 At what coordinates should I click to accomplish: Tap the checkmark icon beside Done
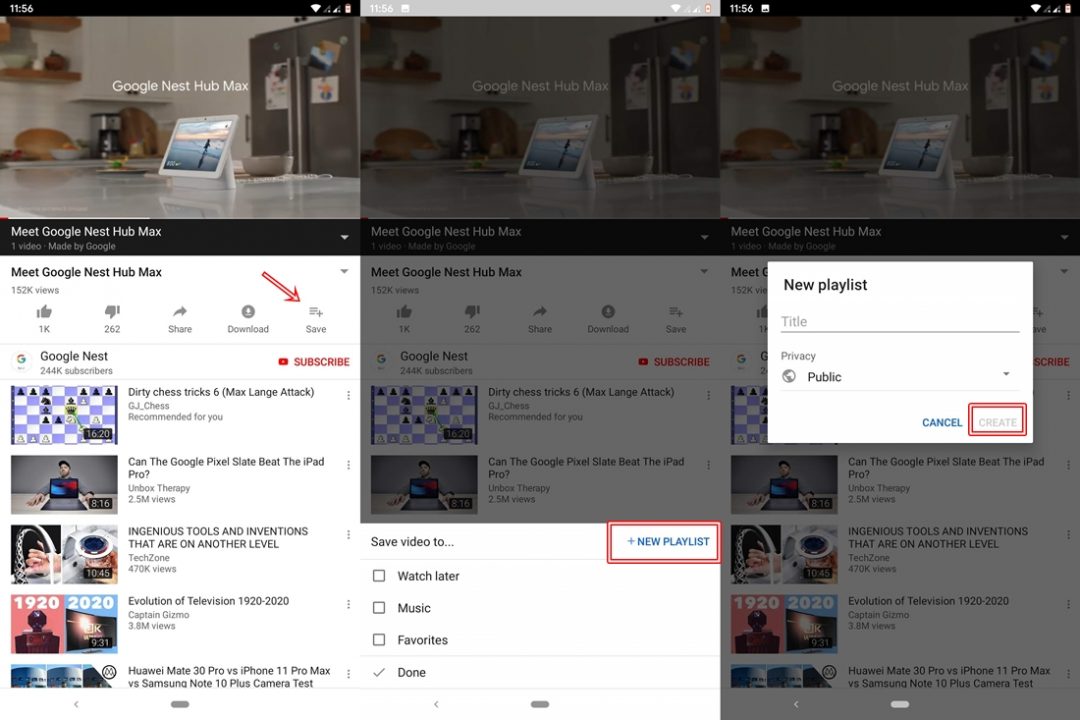point(379,672)
